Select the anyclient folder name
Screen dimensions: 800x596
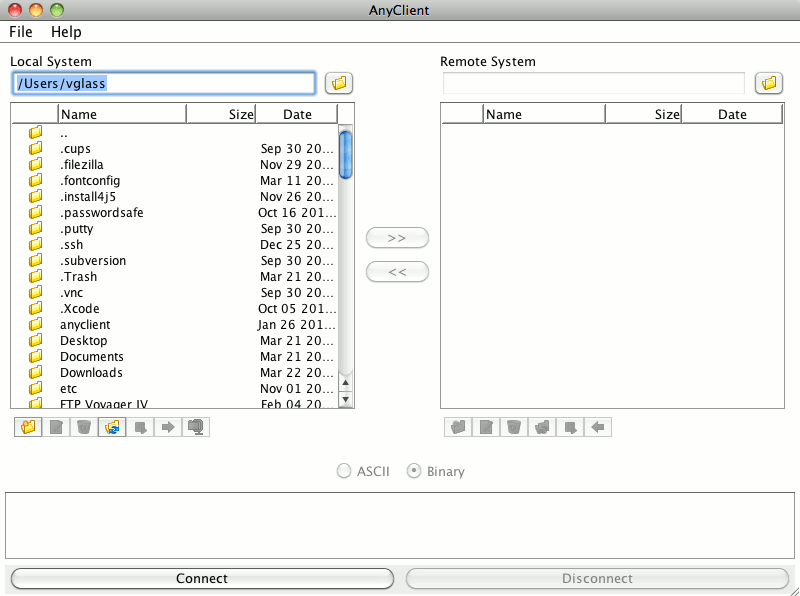[85, 325]
